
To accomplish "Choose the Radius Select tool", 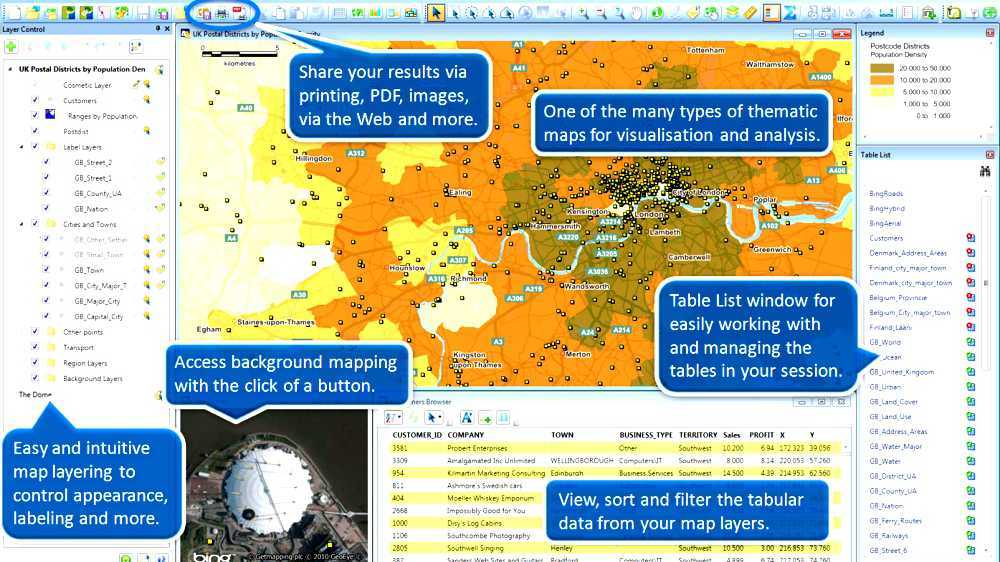I will (x=472, y=12).
